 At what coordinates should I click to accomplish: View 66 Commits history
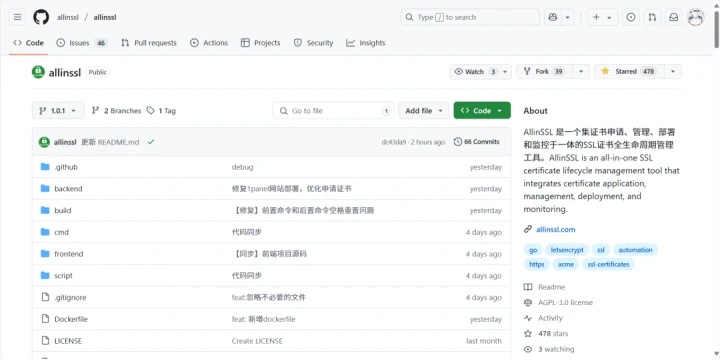(476, 142)
